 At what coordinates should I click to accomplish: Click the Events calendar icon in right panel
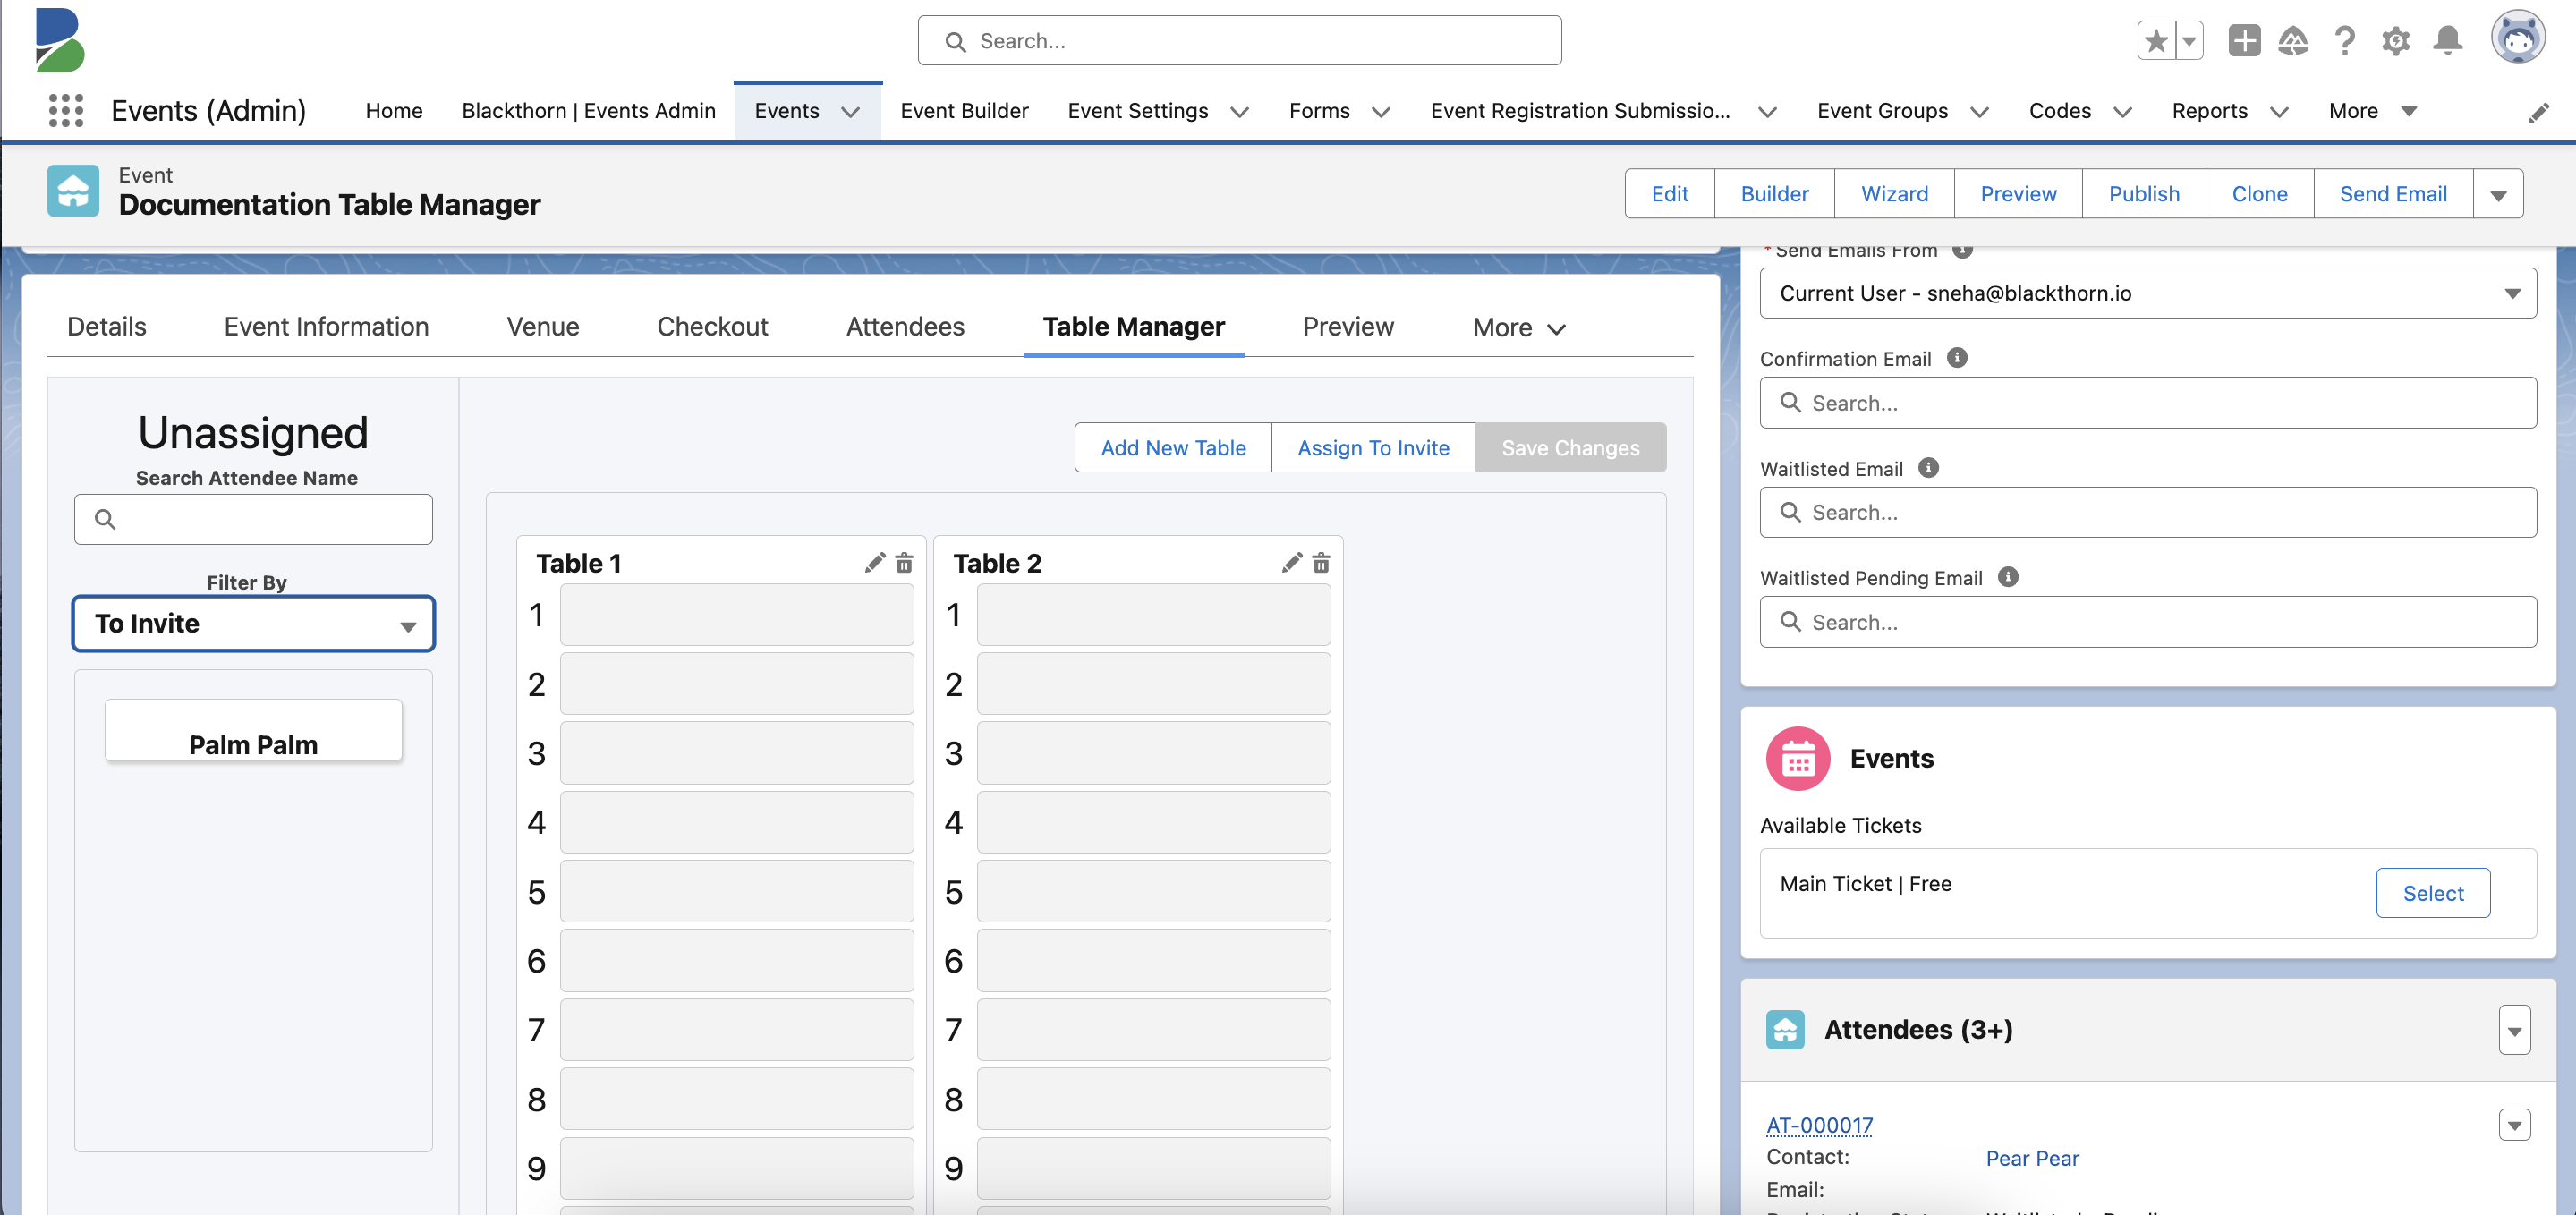(x=1796, y=757)
